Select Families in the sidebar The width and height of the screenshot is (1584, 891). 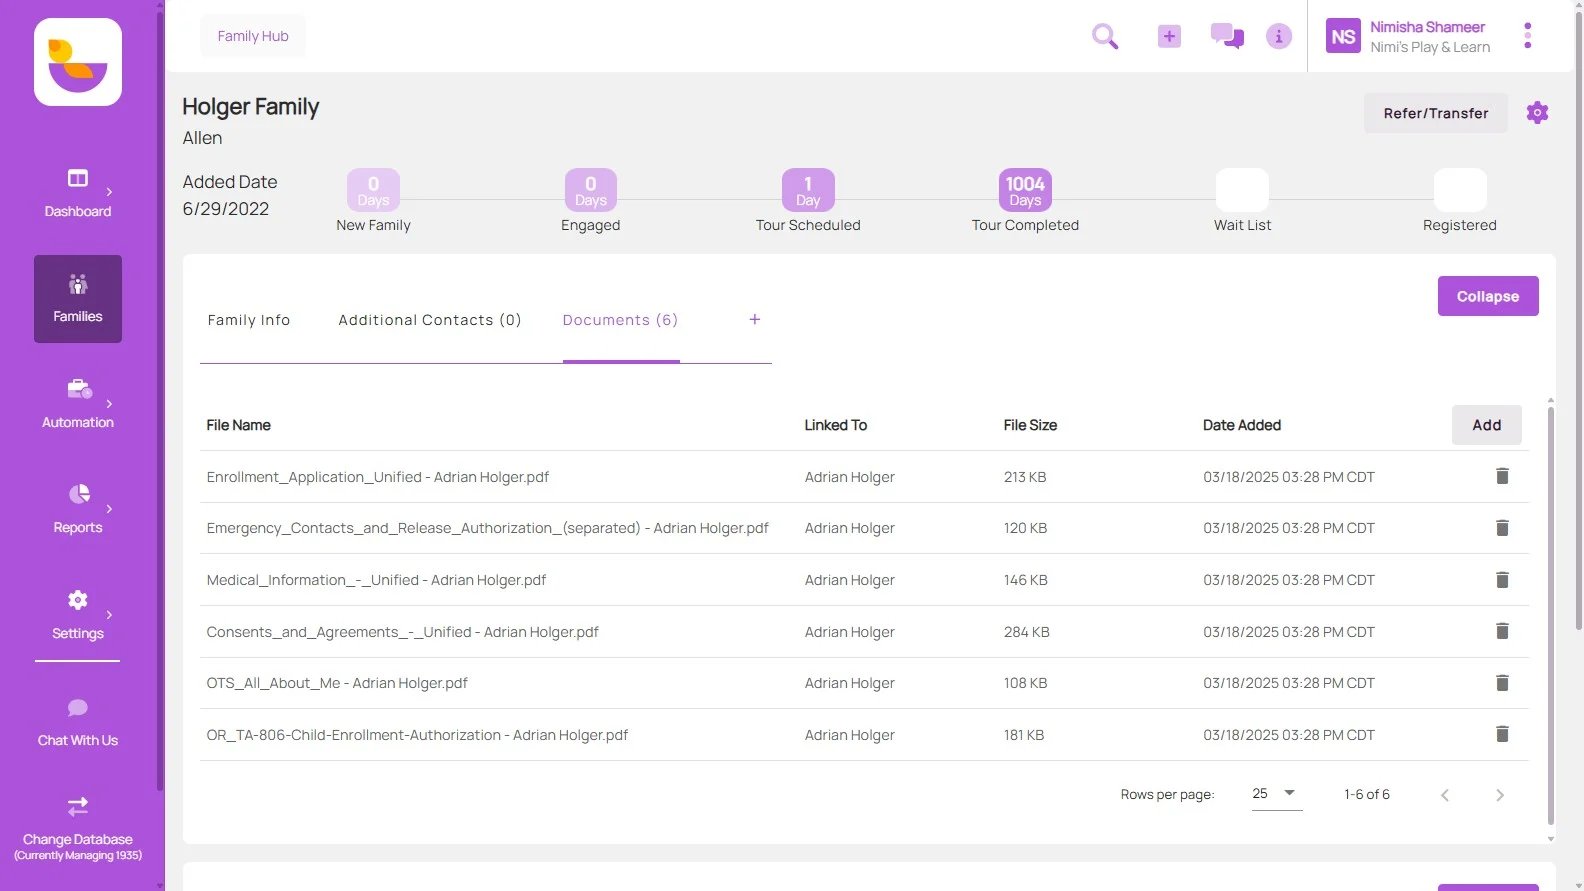pos(78,299)
